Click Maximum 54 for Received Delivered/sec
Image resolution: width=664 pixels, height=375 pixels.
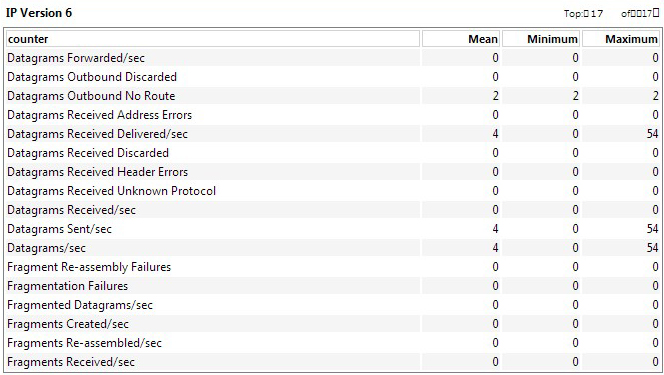(x=652, y=134)
